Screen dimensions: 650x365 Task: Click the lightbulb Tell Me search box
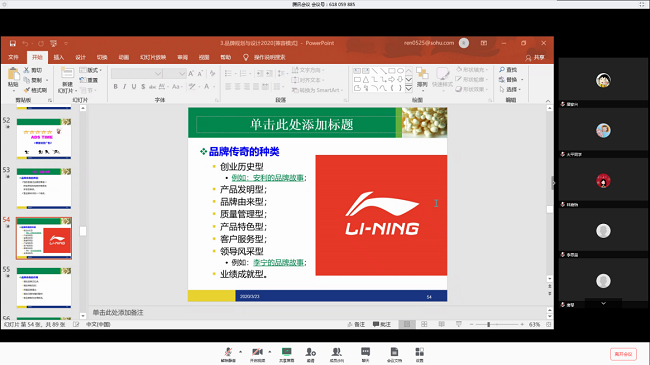point(265,57)
